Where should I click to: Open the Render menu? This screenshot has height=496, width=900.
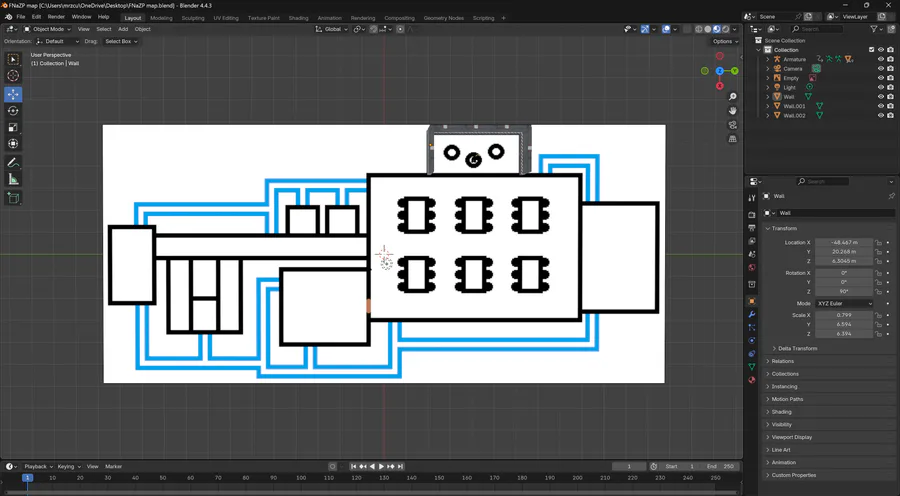point(56,17)
